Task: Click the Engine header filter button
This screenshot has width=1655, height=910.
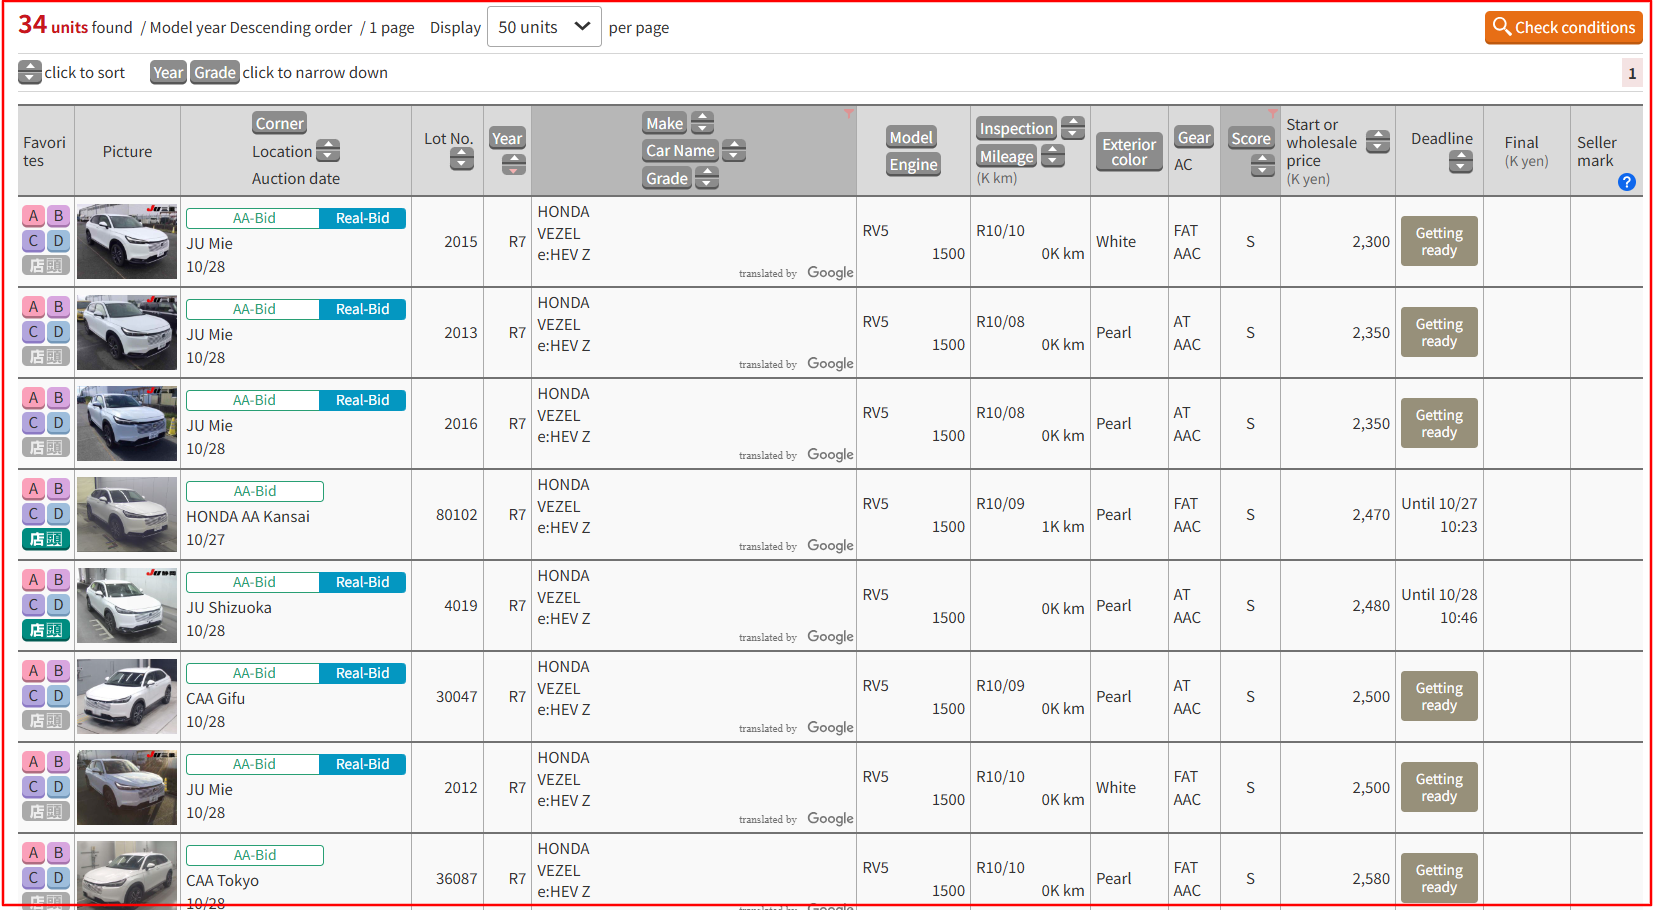Action: (x=914, y=164)
